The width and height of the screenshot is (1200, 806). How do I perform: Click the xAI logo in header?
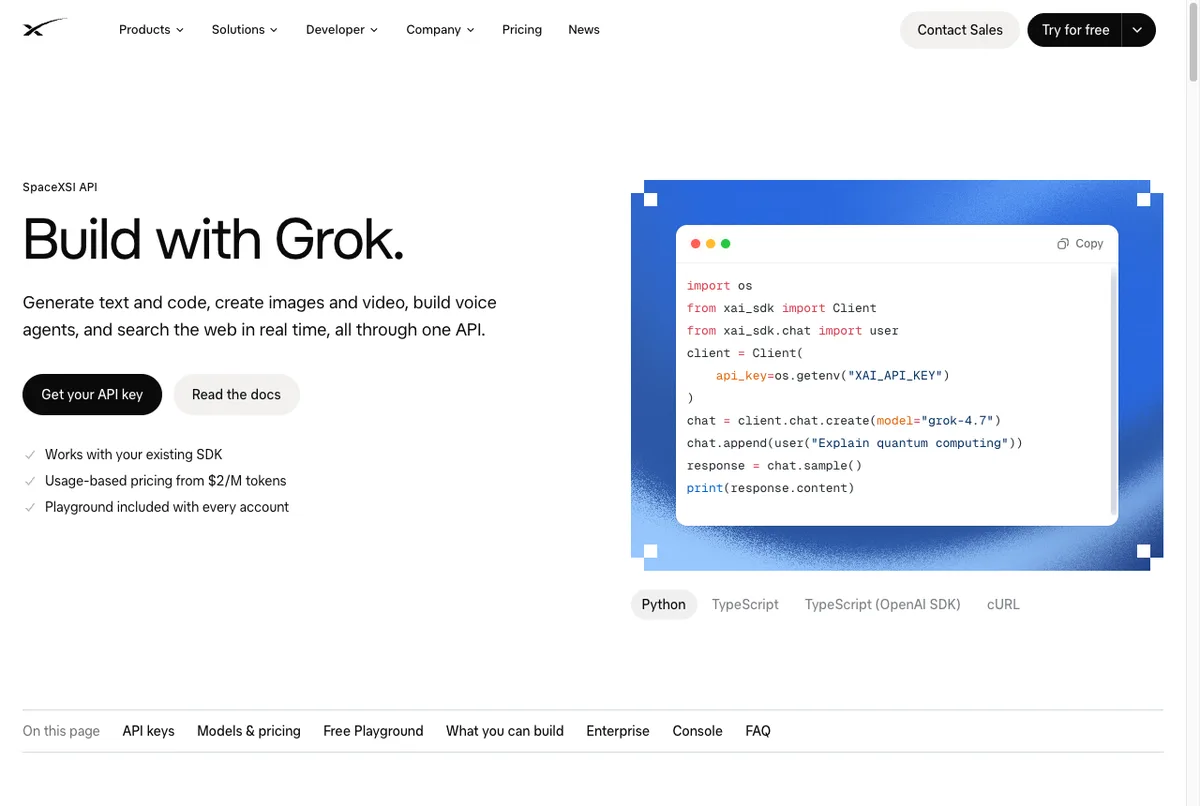[x=46, y=29]
